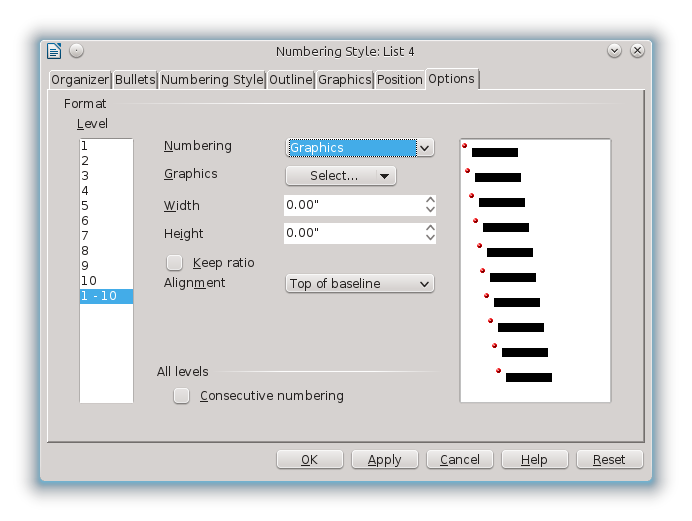692x521 pixels.
Task: Select level 5 in Level list
Action: [86, 206]
